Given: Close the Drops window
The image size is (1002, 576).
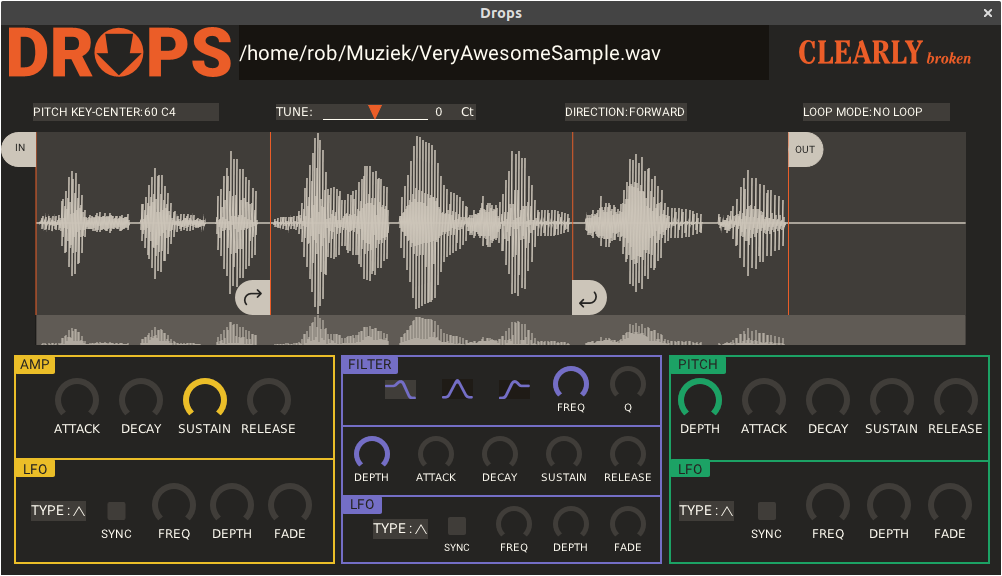Looking at the screenshot, I should tap(987, 13).
